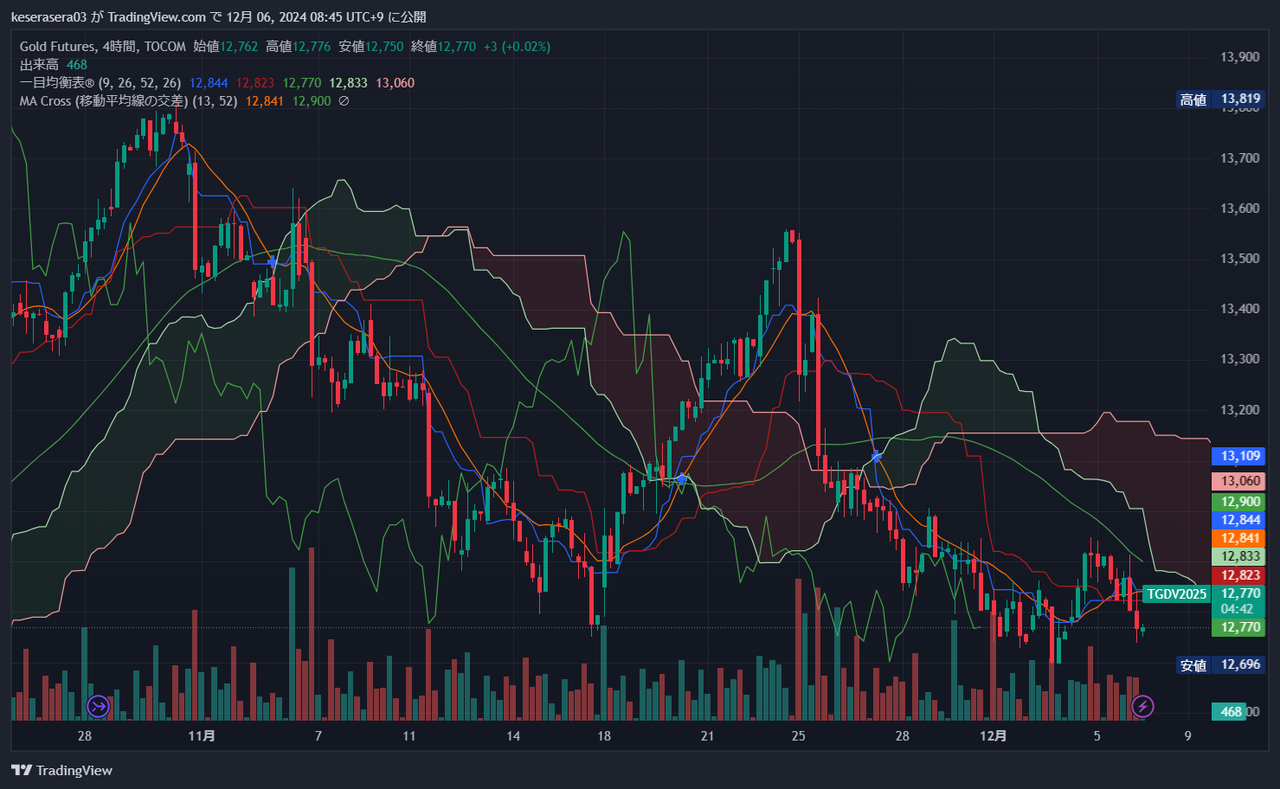Click the blue 12,844 price scale label
The image size is (1280, 789).
tap(1238, 520)
